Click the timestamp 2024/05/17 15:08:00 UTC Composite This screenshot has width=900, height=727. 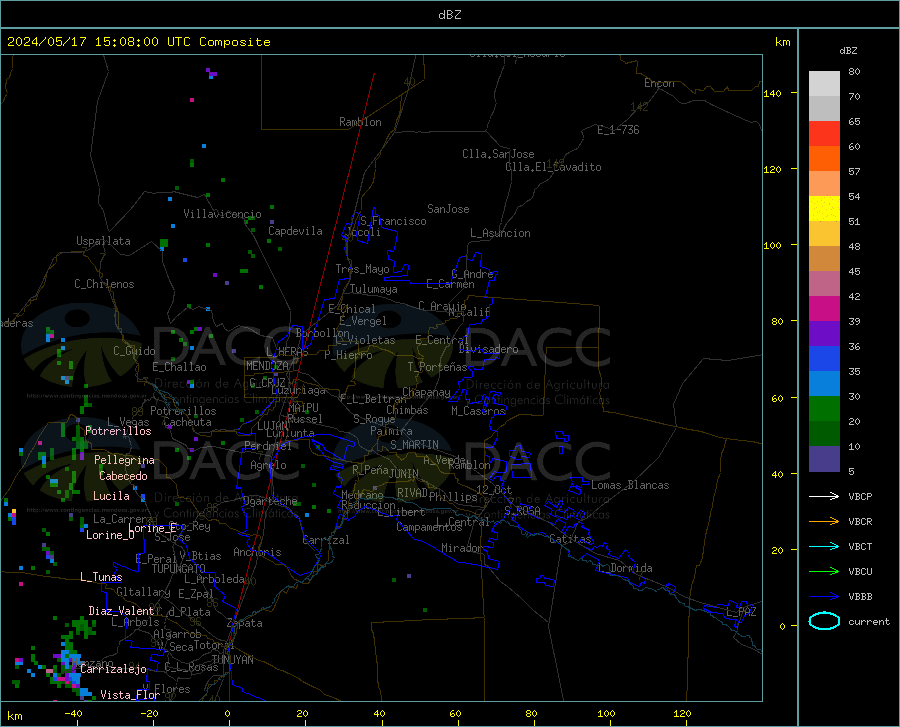[138, 42]
